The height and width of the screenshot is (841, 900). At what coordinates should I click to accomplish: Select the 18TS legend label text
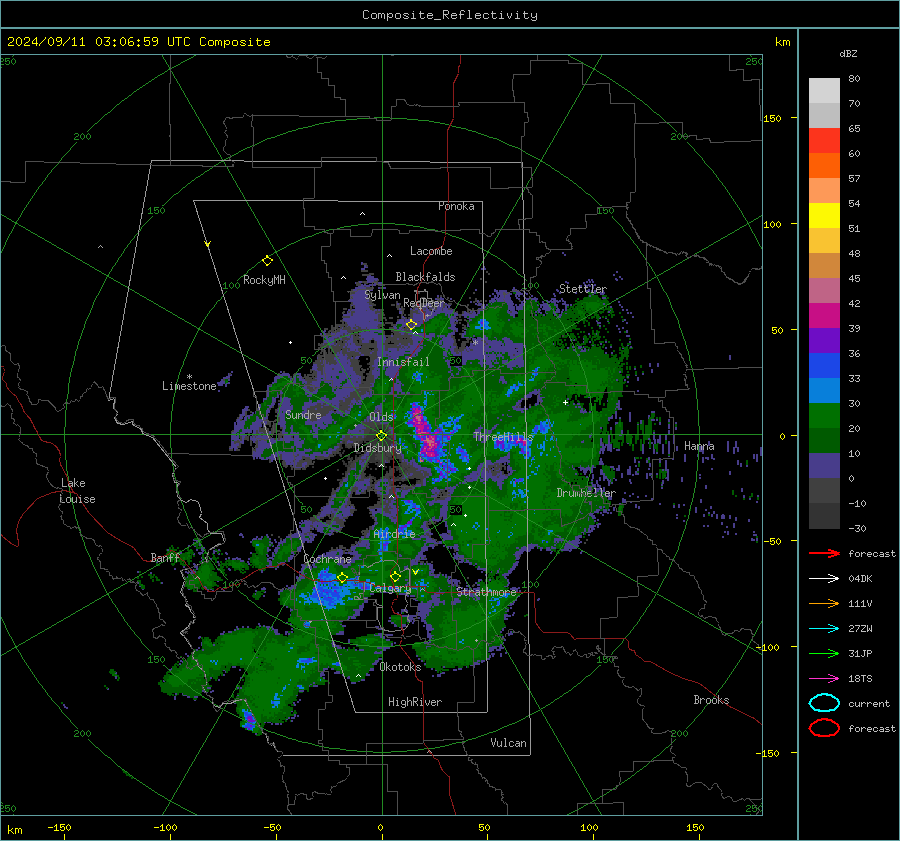[860, 679]
